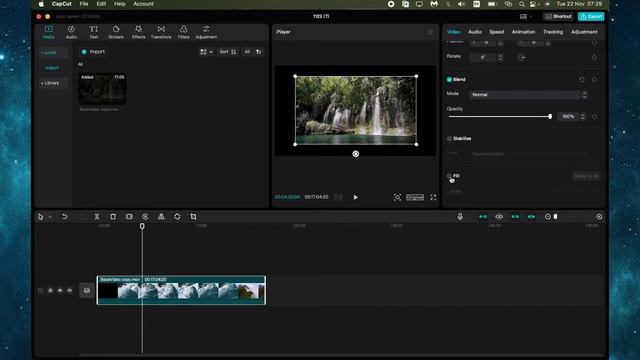Lock the video track

(x=50, y=291)
